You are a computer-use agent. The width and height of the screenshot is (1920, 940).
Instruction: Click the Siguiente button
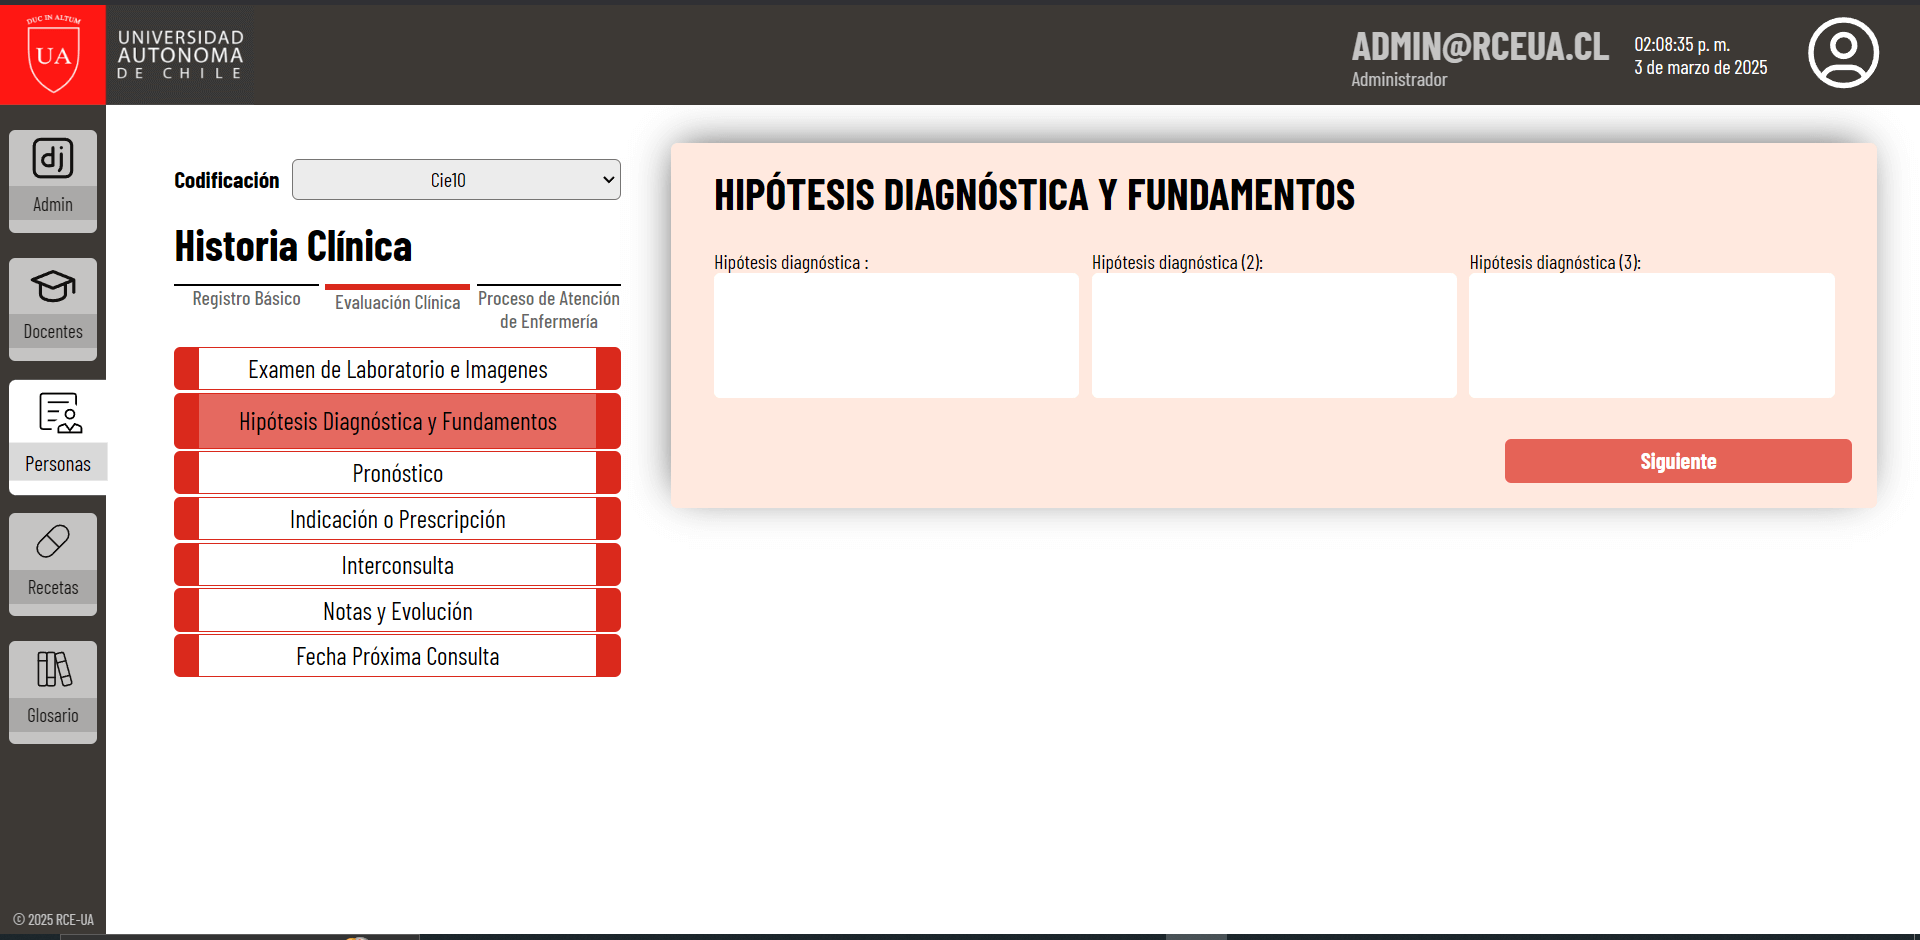(x=1678, y=461)
